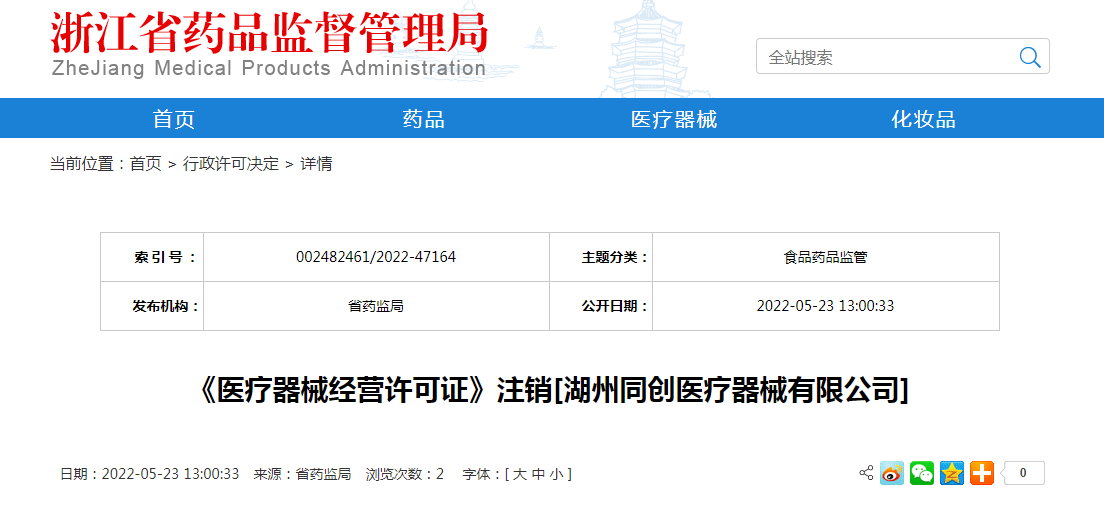This screenshot has width=1104, height=505.
Task: Open 行政许可决定 breadcrumb link
Action: [x=231, y=164]
